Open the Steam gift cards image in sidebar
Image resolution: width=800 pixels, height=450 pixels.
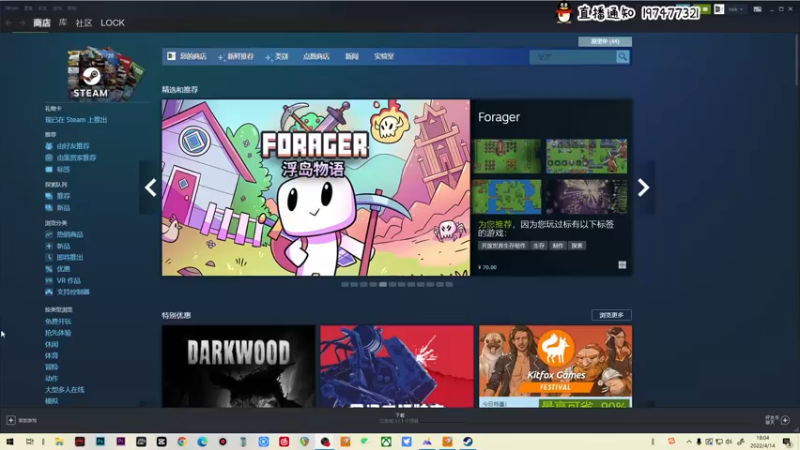point(106,73)
